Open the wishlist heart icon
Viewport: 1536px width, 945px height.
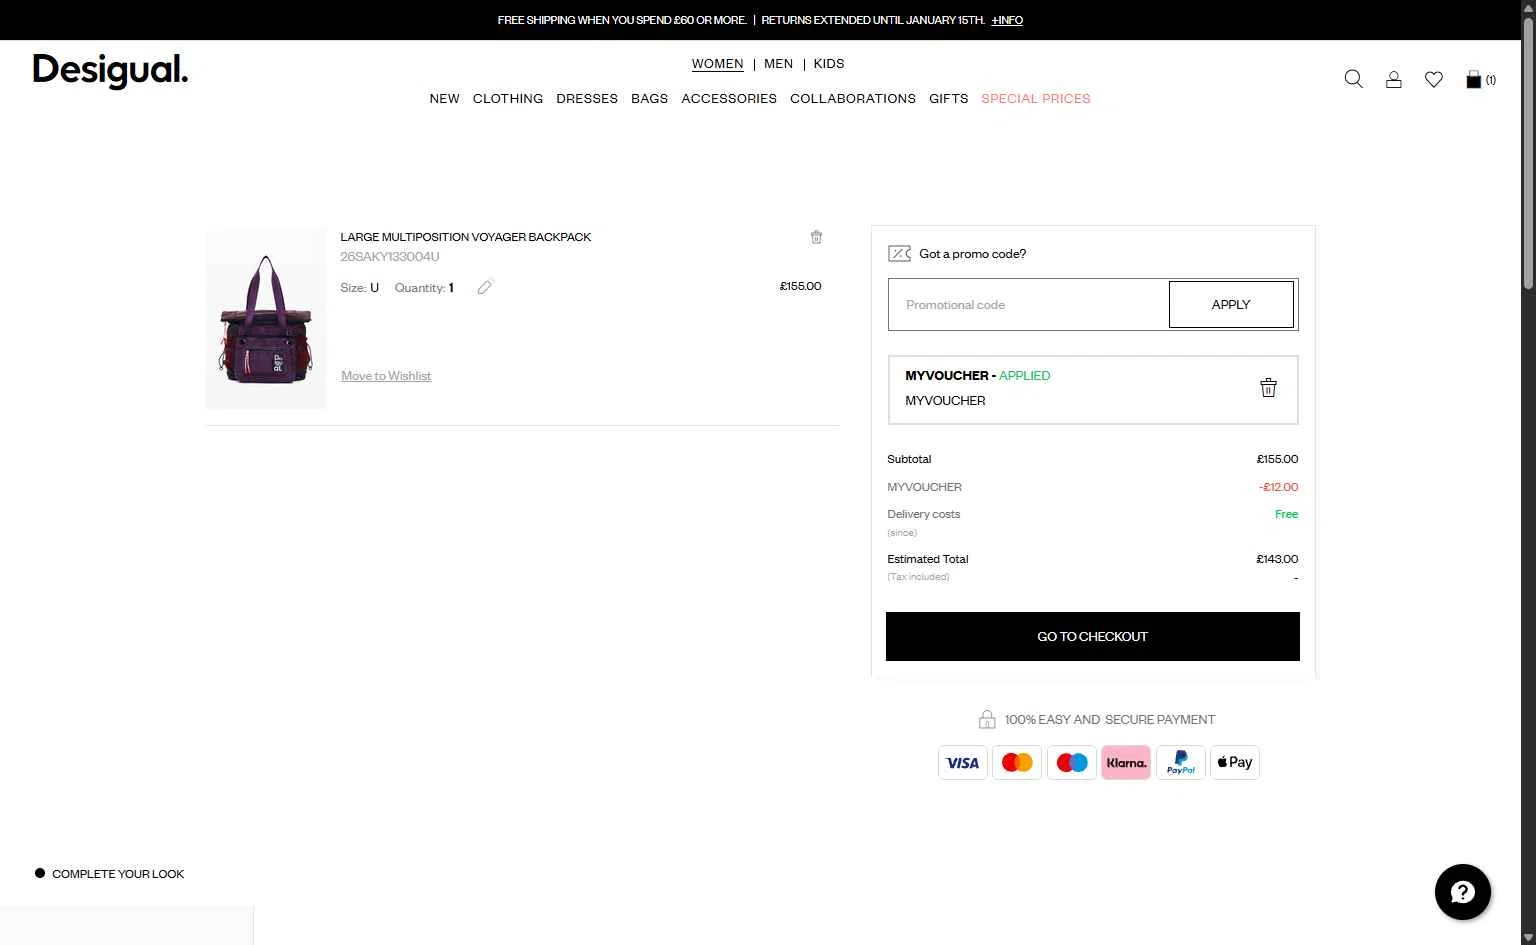(1434, 79)
